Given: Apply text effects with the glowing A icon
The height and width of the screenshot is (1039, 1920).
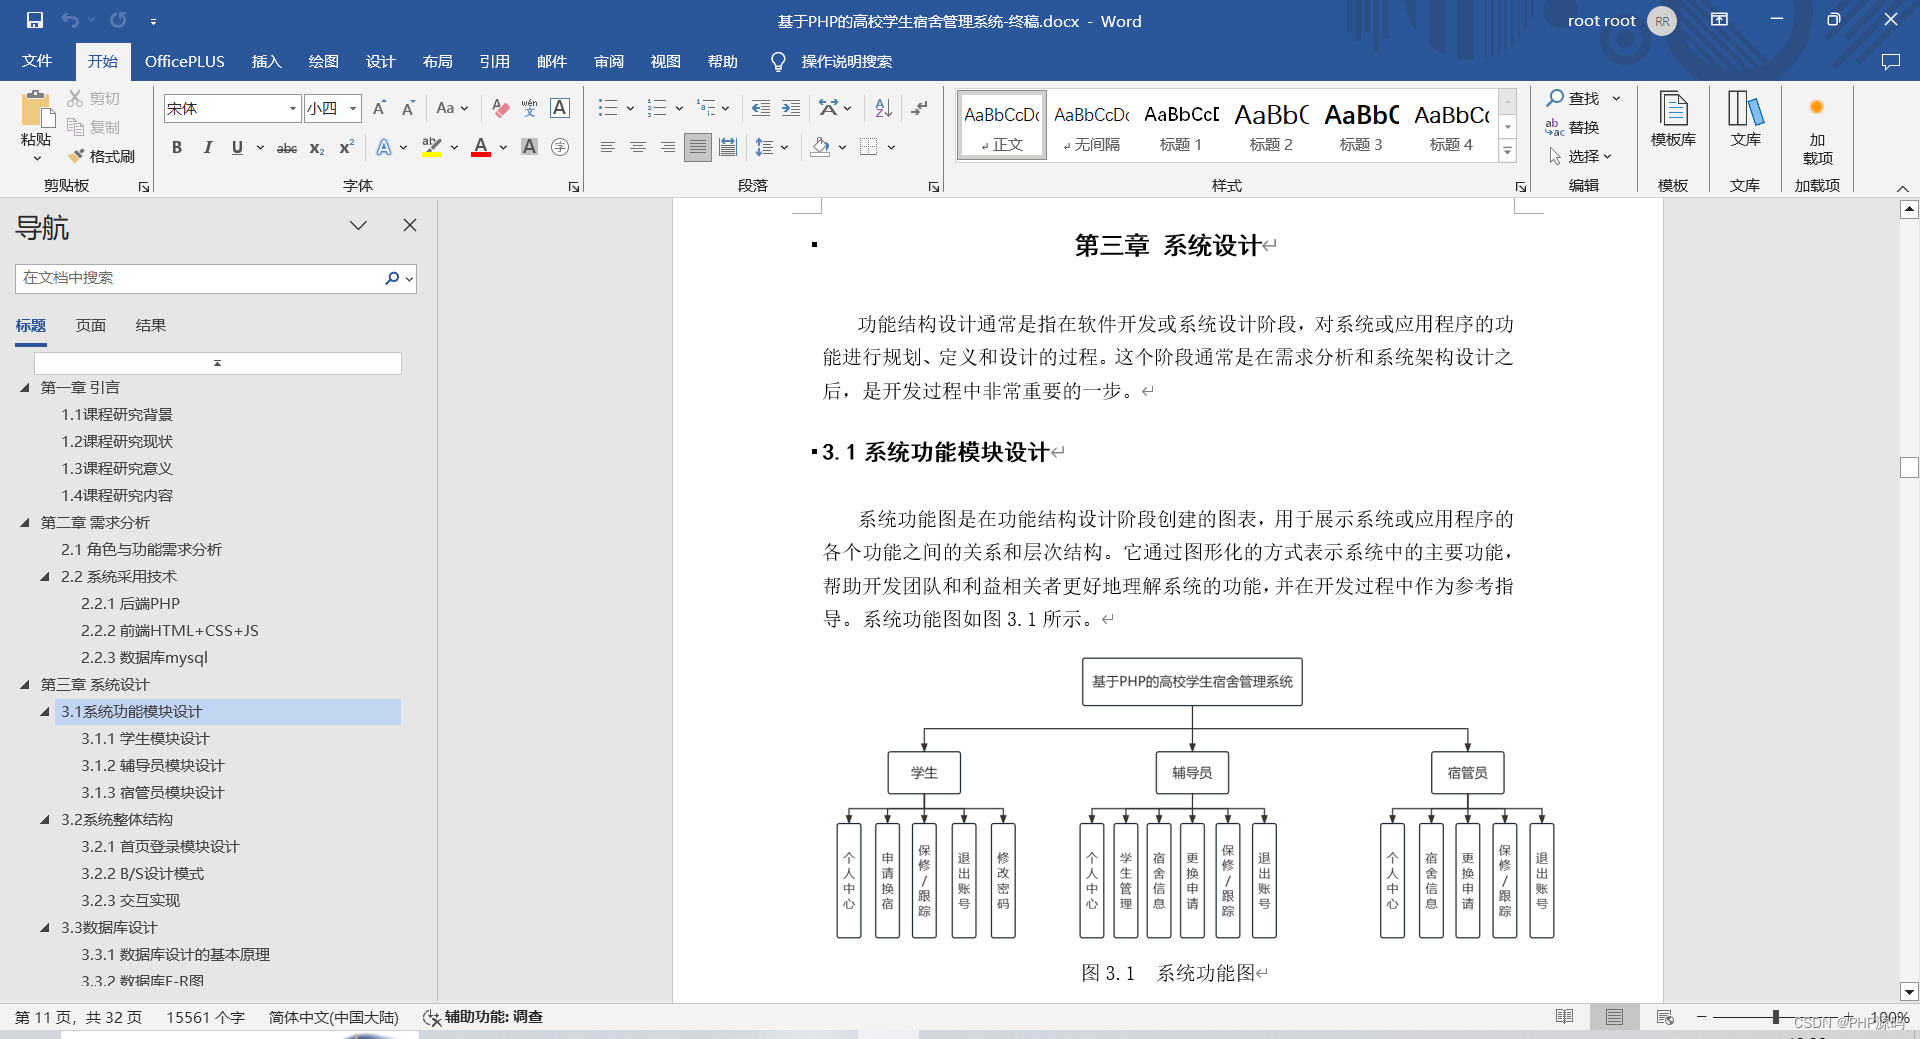Looking at the screenshot, I should (x=384, y=147).
